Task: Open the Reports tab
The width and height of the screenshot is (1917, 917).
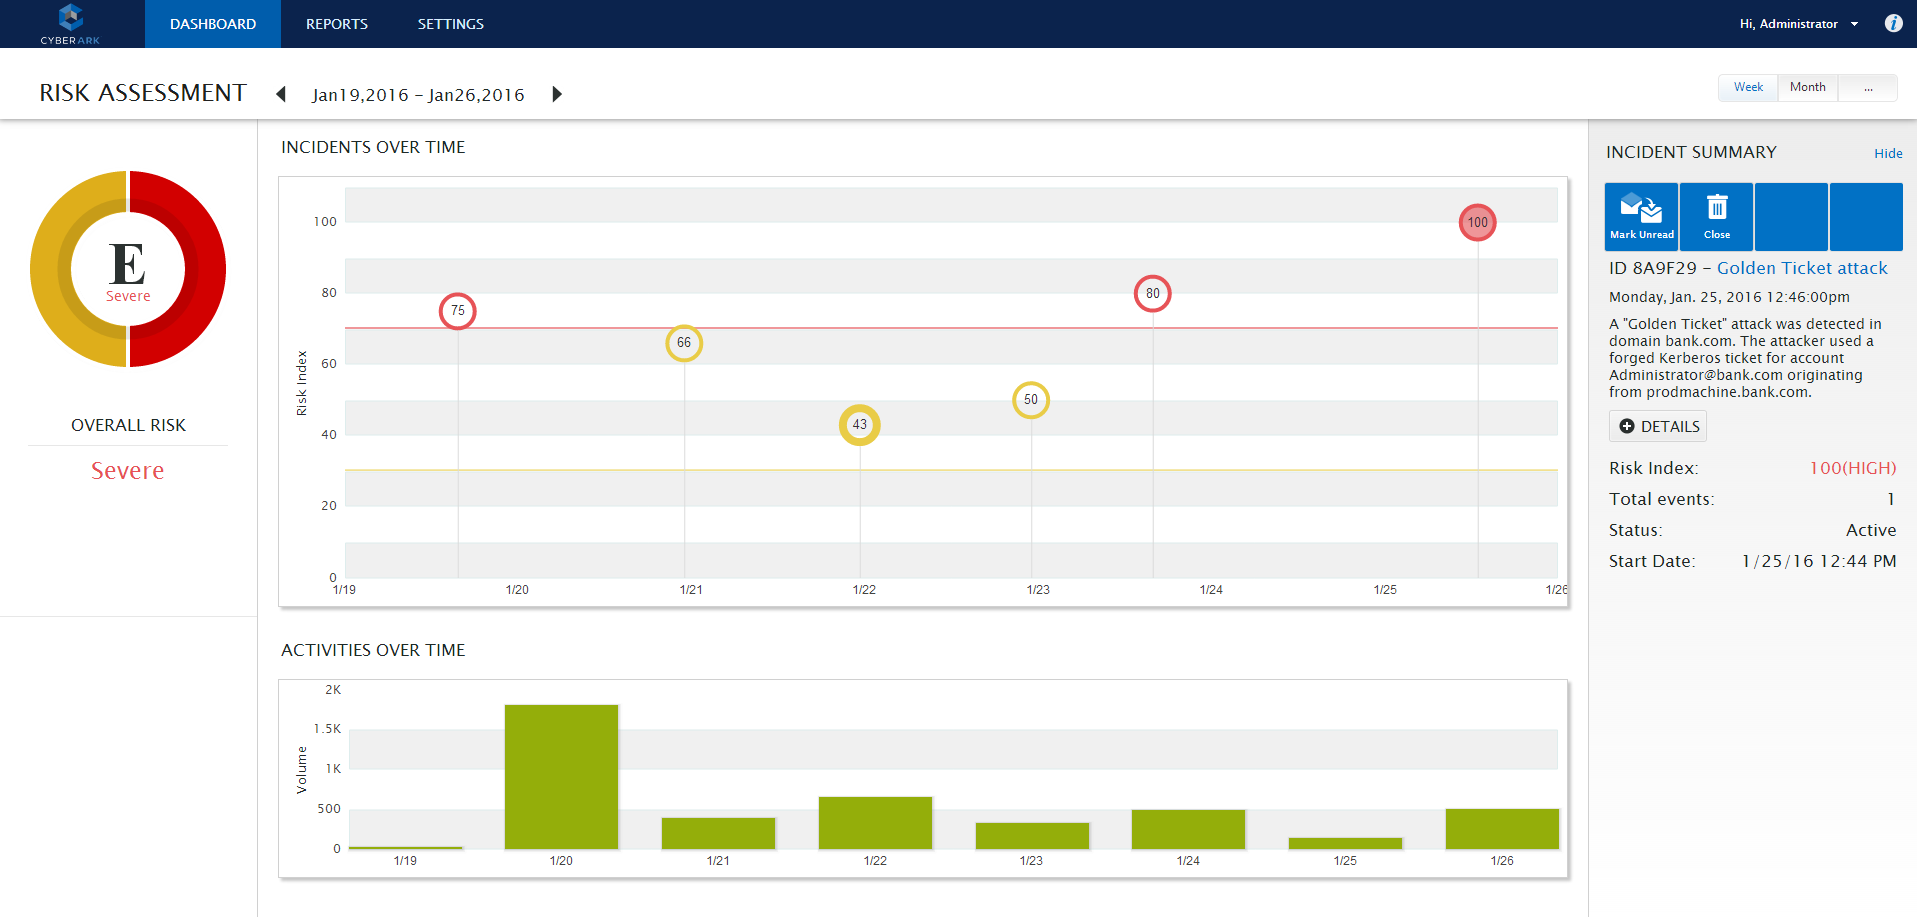Action: click(336, 24)
